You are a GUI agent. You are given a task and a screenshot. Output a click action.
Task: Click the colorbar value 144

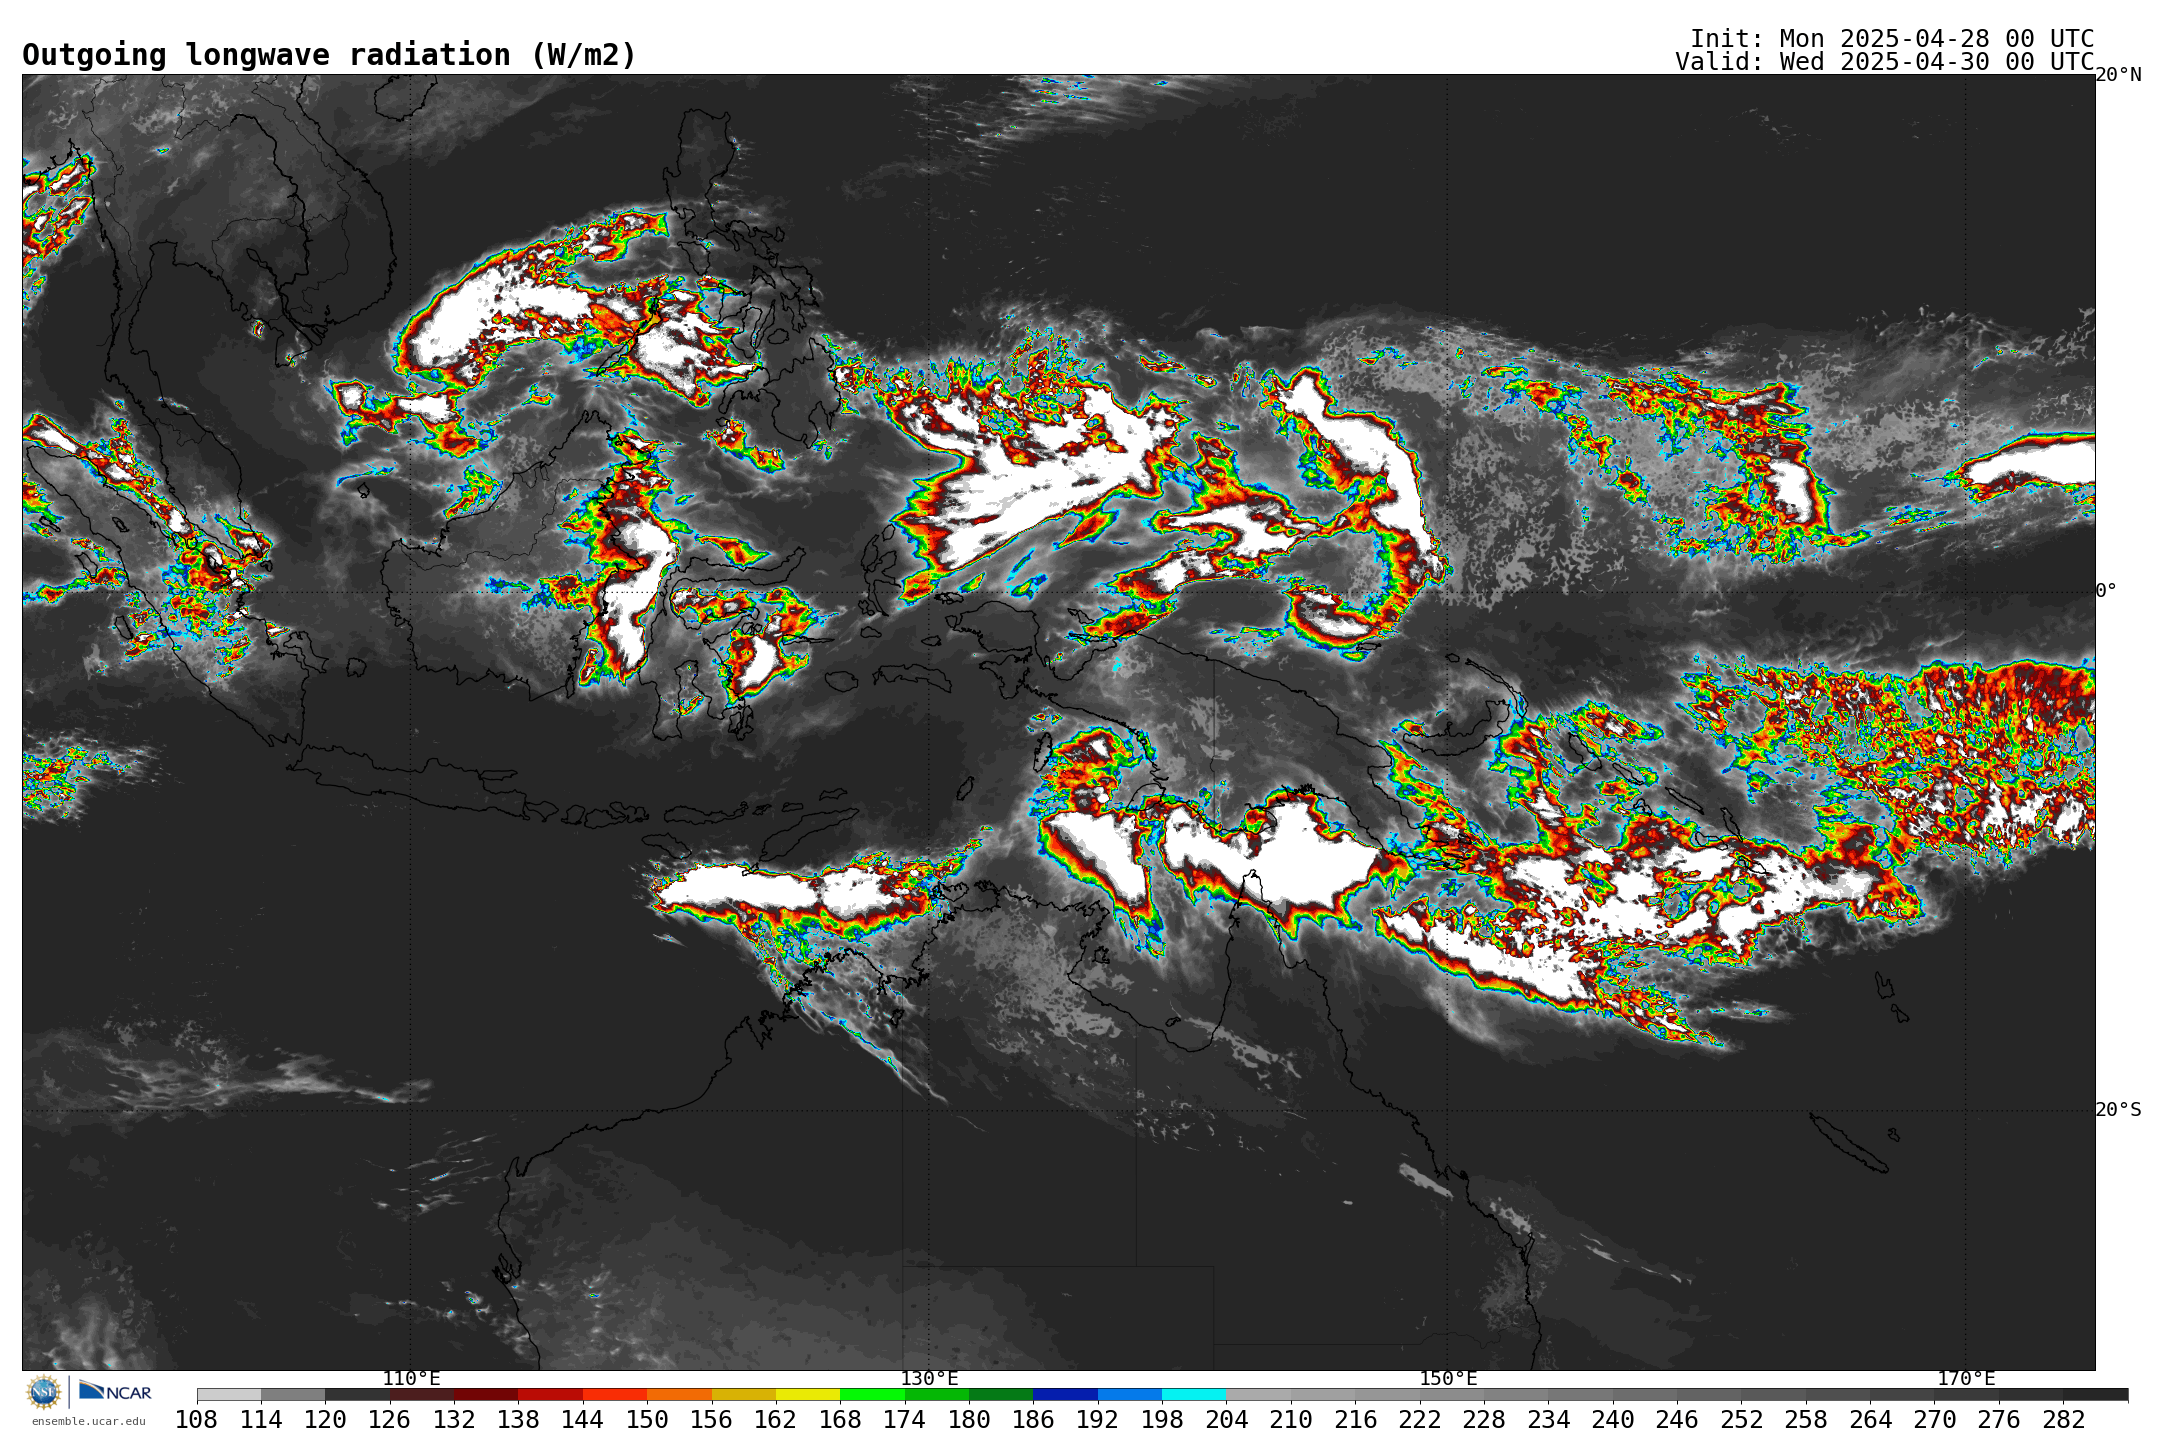[x=583, y=1420]
